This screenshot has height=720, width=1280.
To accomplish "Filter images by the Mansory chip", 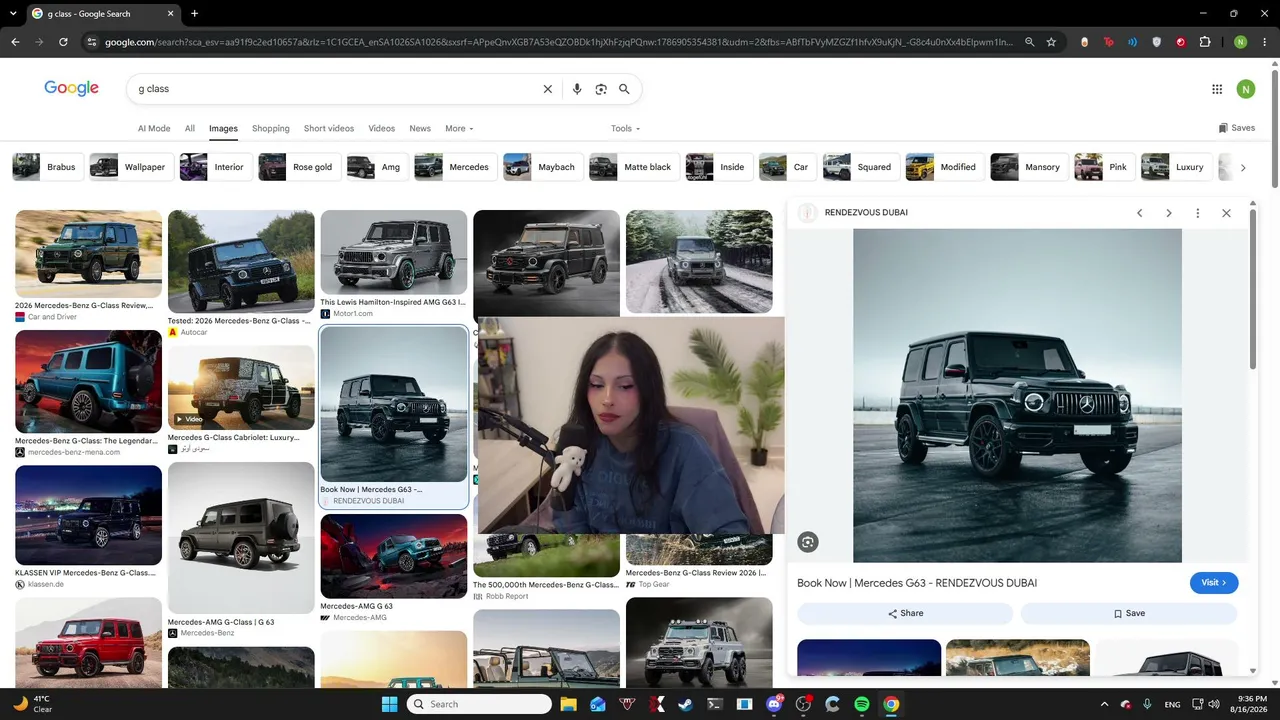I will point(1029,167).
